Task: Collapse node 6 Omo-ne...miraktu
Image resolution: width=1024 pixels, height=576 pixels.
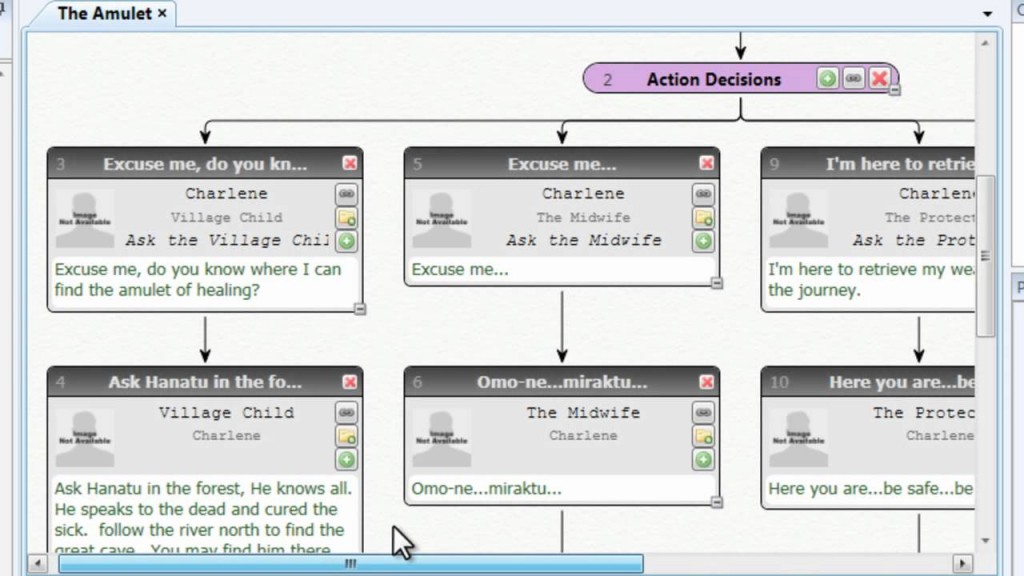Action: point(716,503)
